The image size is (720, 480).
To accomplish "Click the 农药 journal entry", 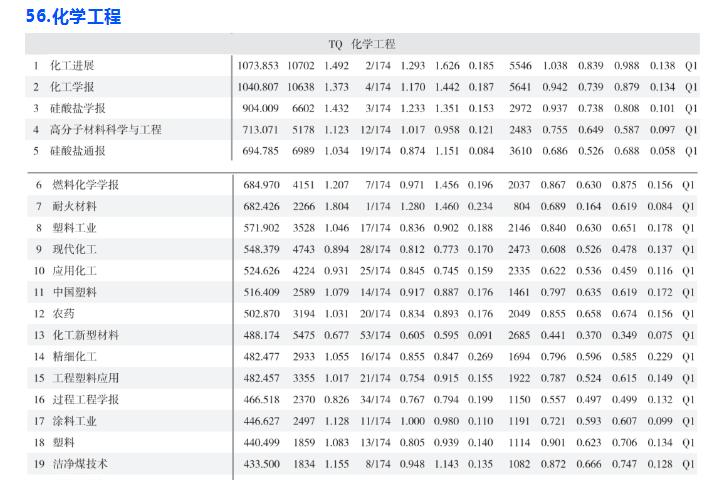I will 62,313.
